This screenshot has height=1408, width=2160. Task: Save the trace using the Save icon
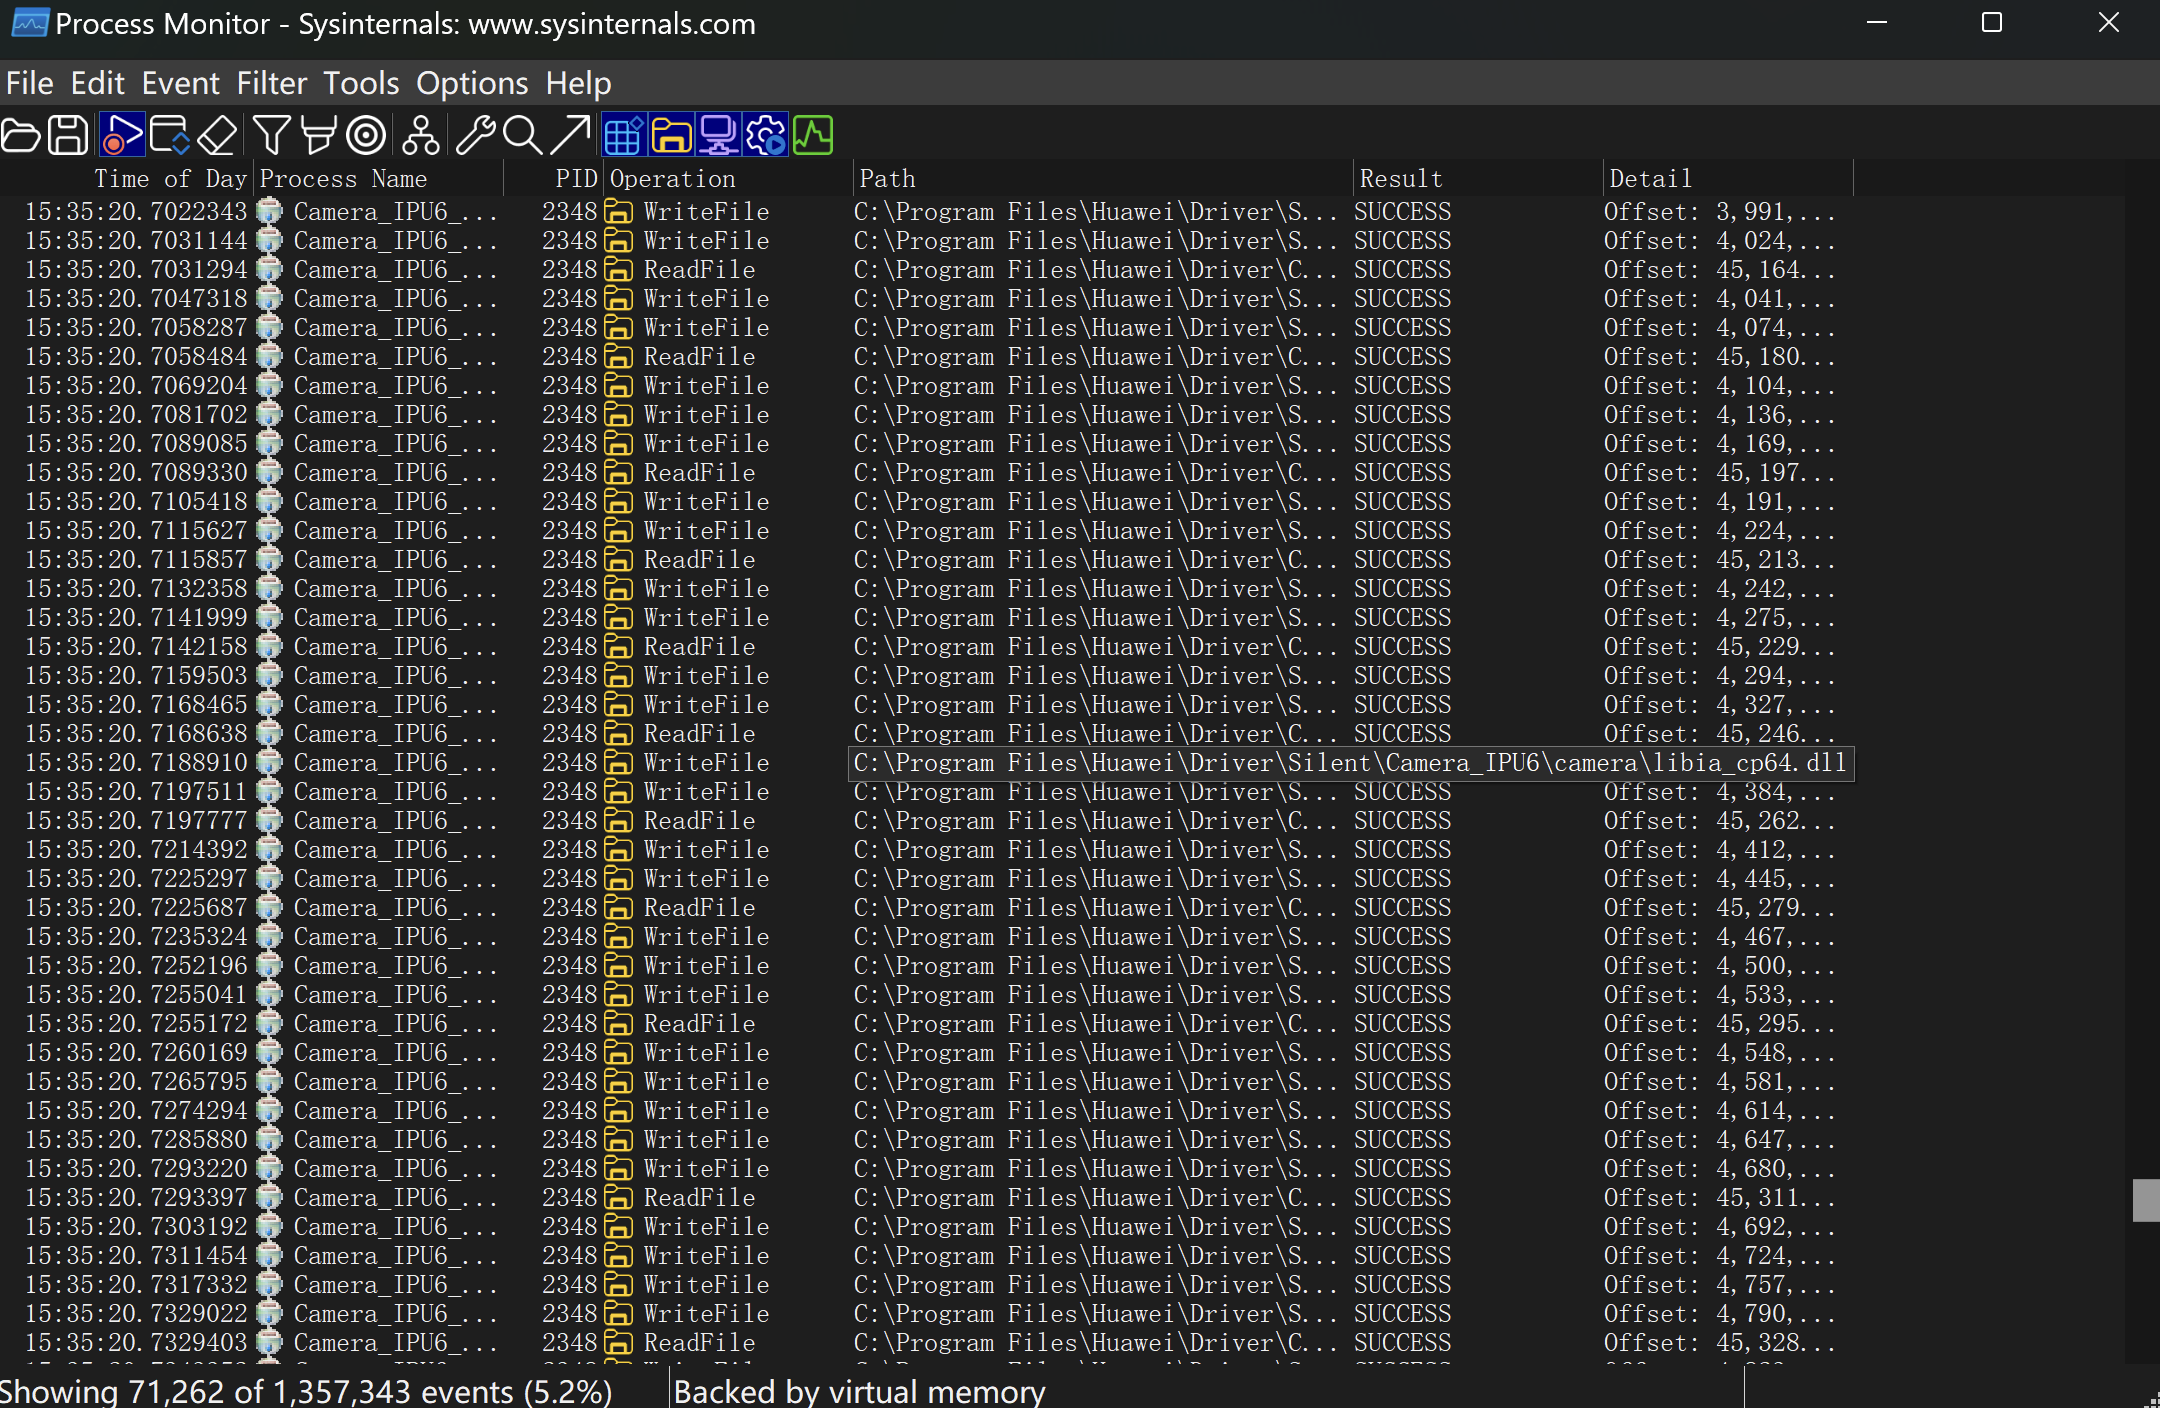point(68,135)
